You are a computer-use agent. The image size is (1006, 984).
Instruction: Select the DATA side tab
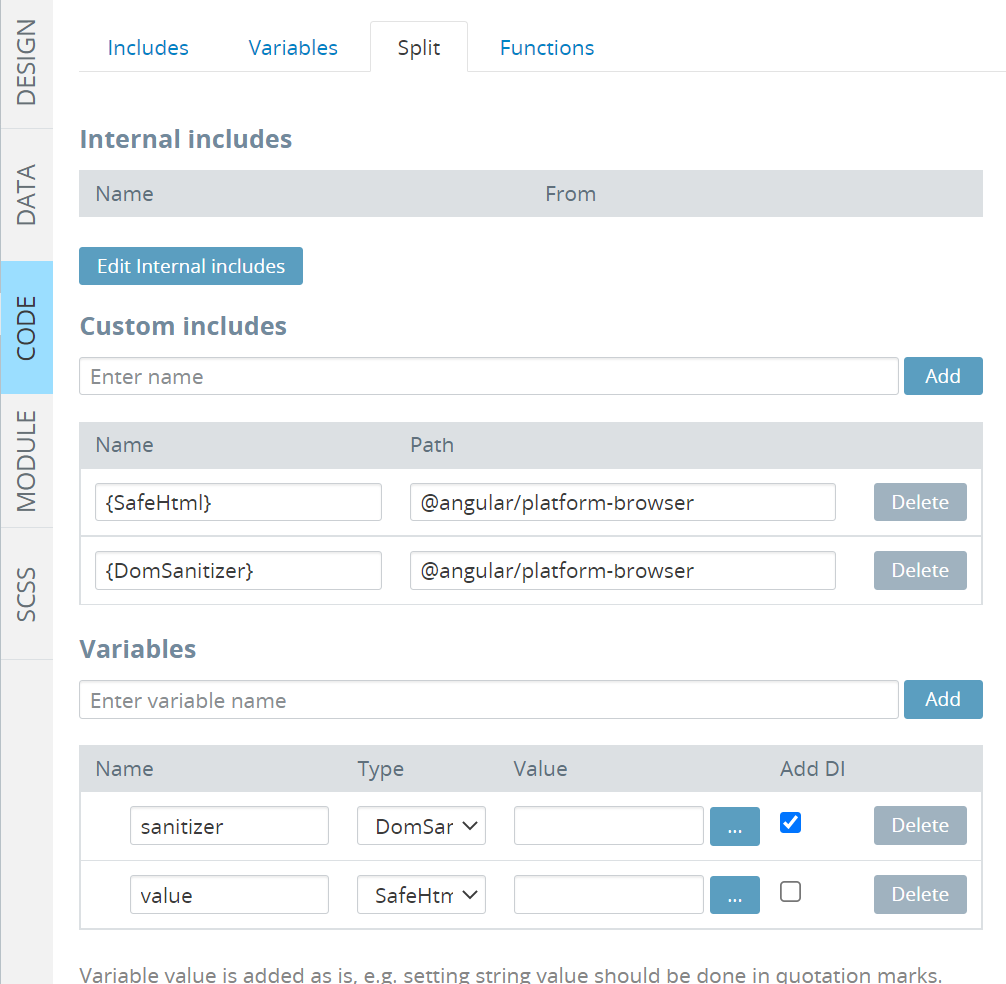(26, 194)
